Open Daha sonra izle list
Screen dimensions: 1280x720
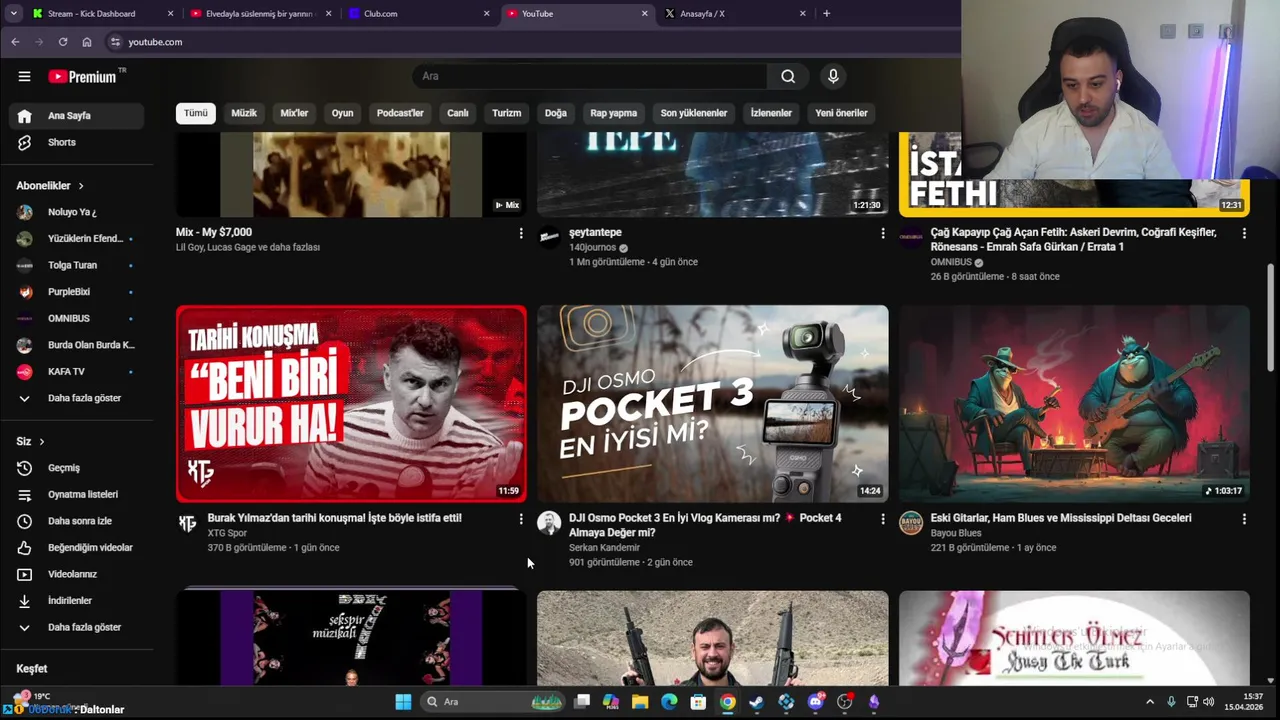76,521
